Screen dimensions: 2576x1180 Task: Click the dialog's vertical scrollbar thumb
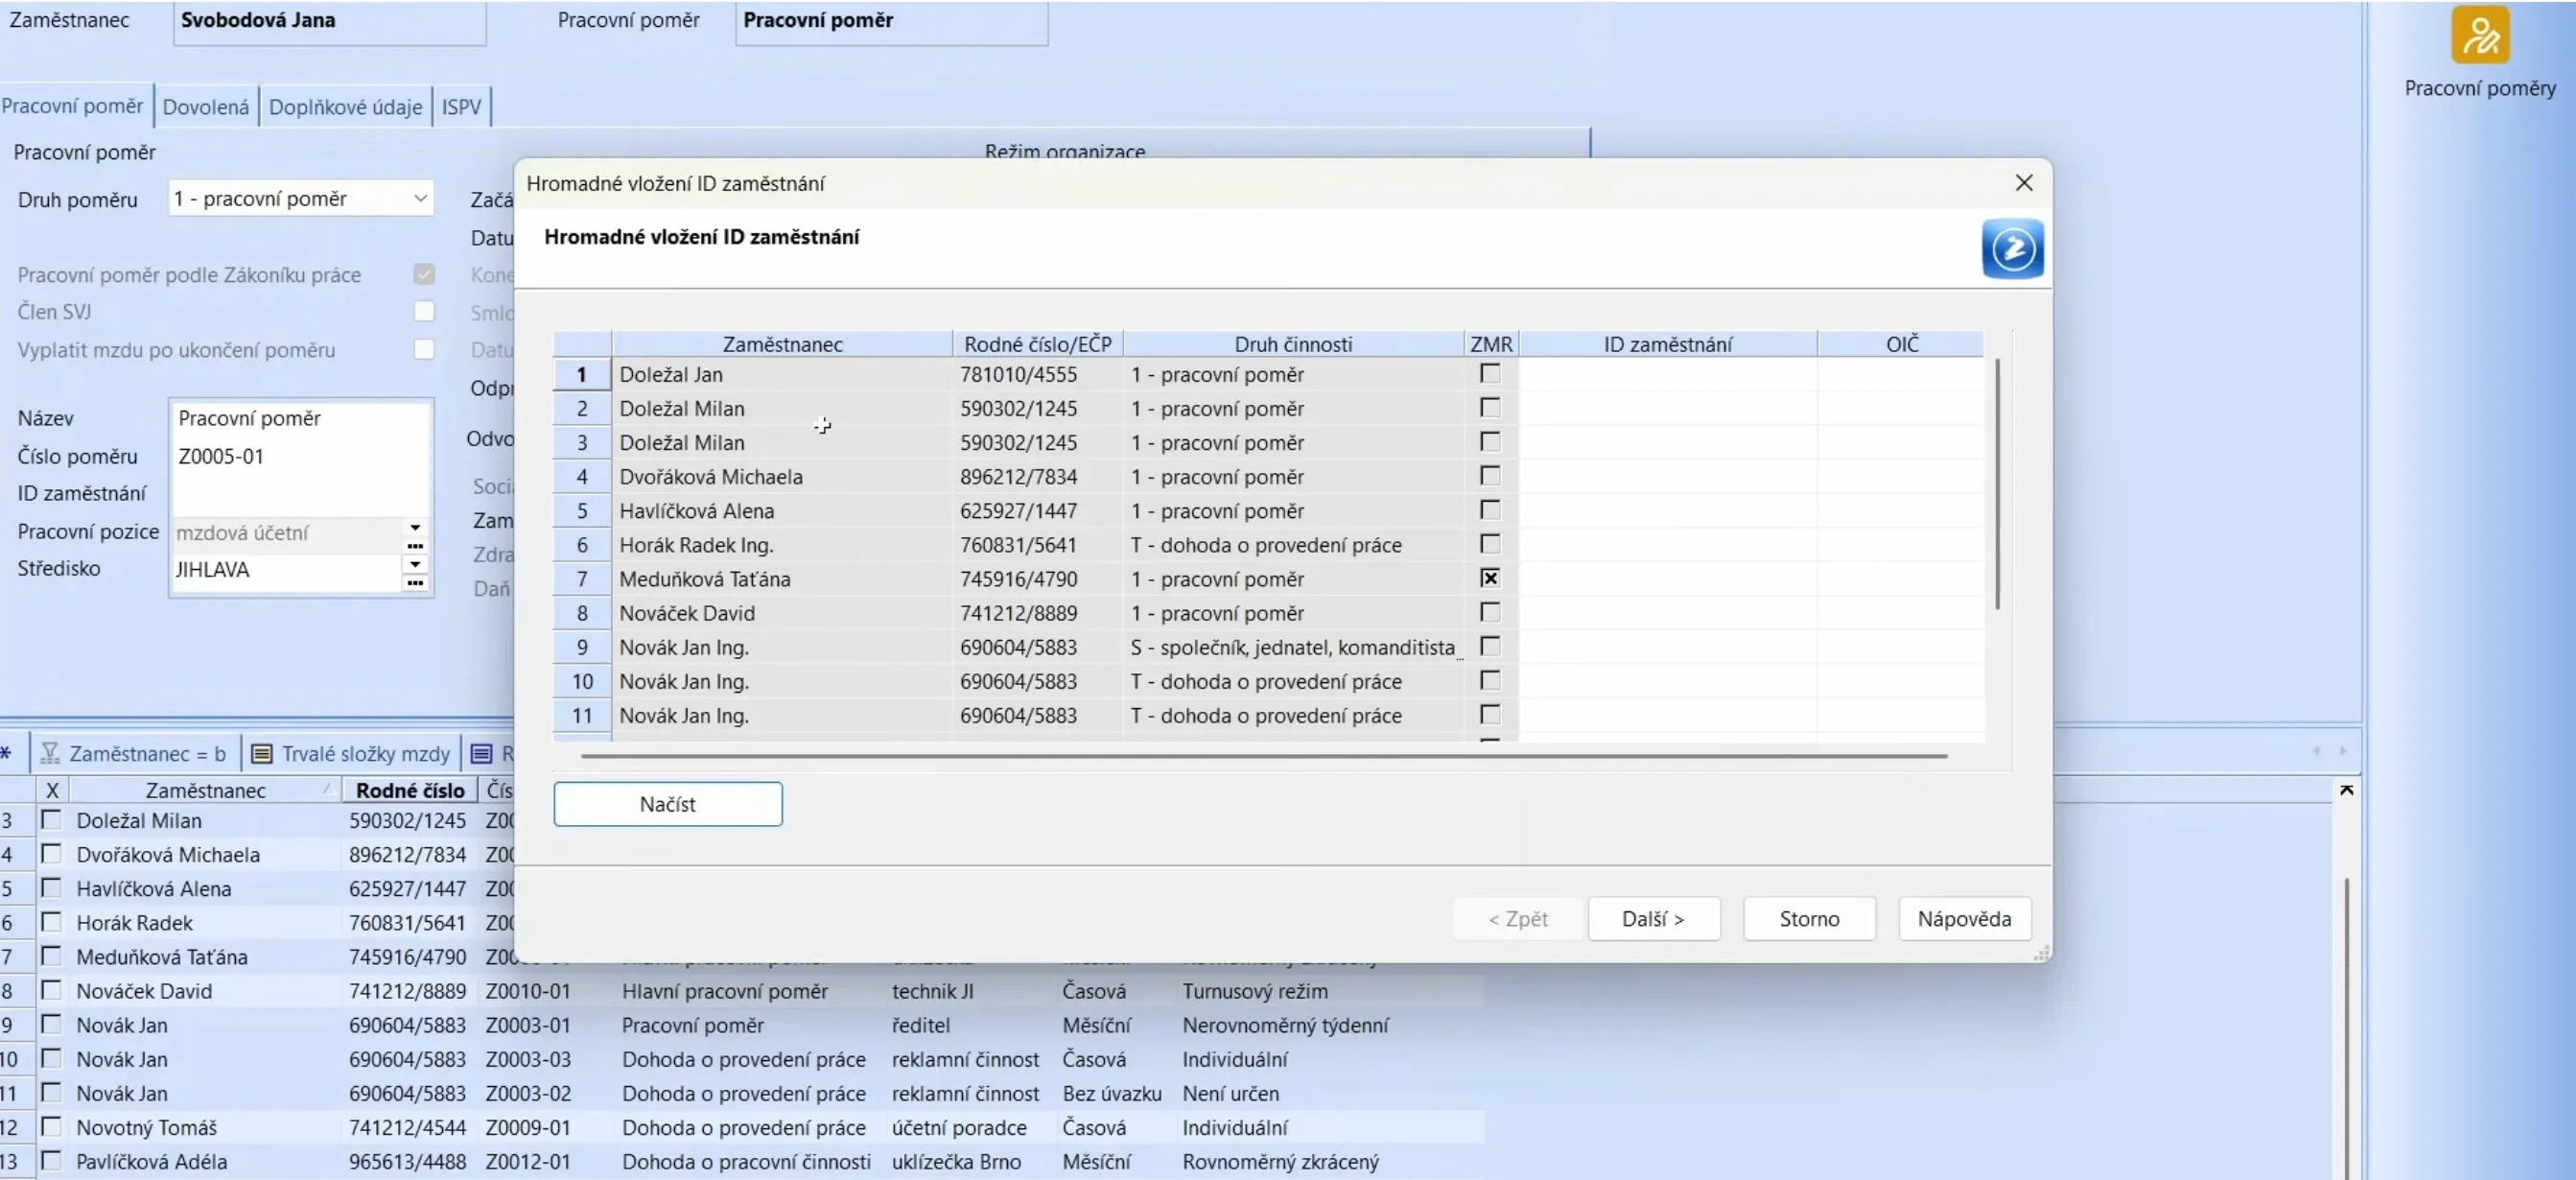[1997, 485]
